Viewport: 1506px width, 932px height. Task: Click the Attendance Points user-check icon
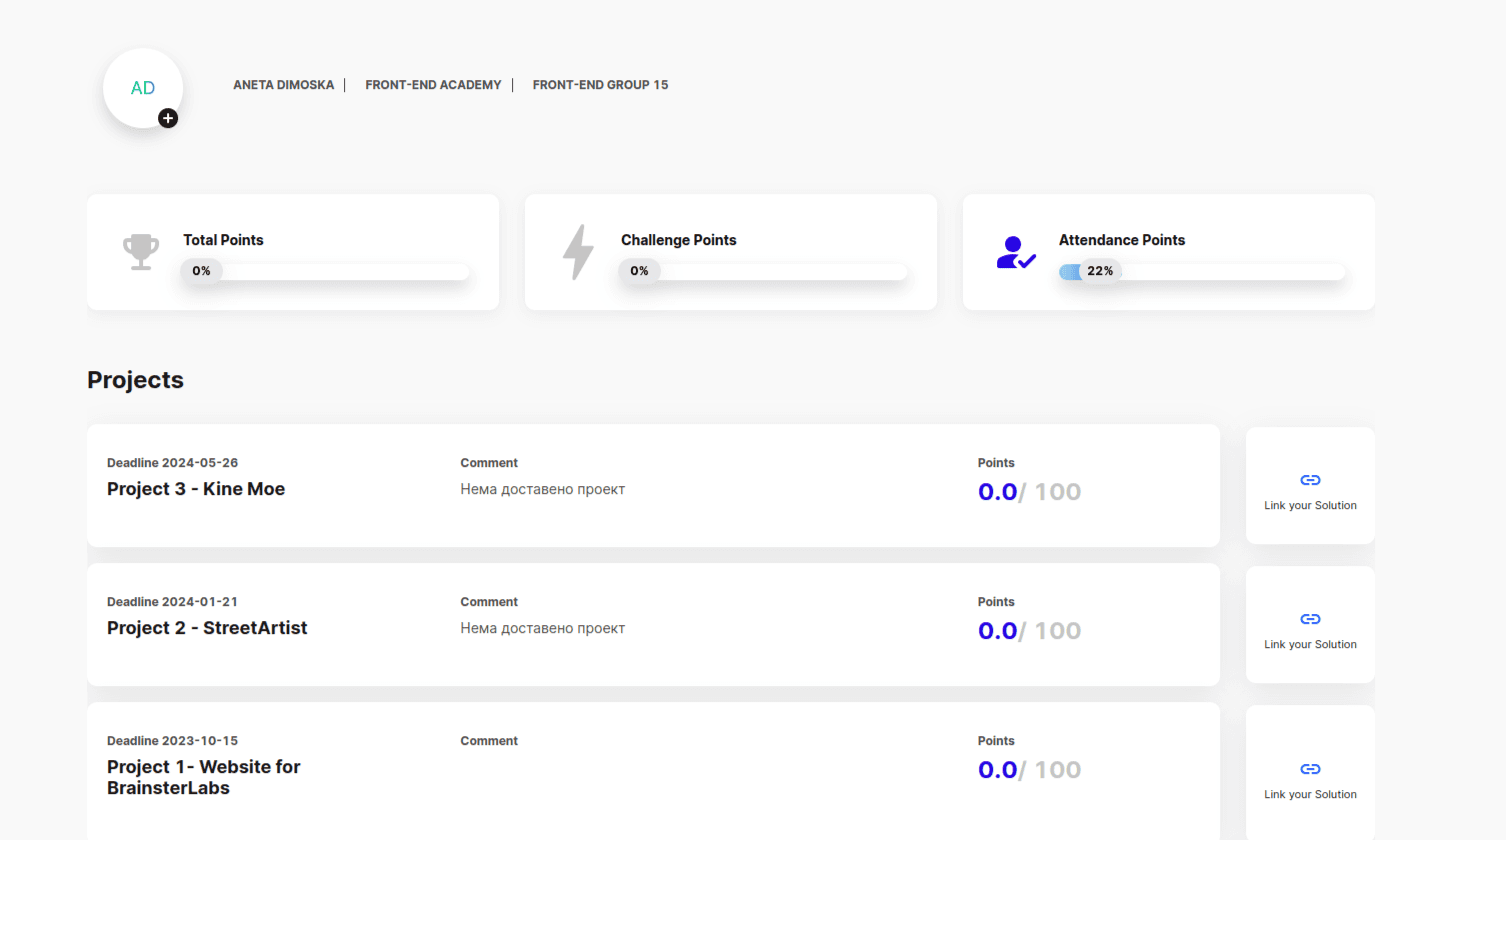click(x=1015, y=252)
